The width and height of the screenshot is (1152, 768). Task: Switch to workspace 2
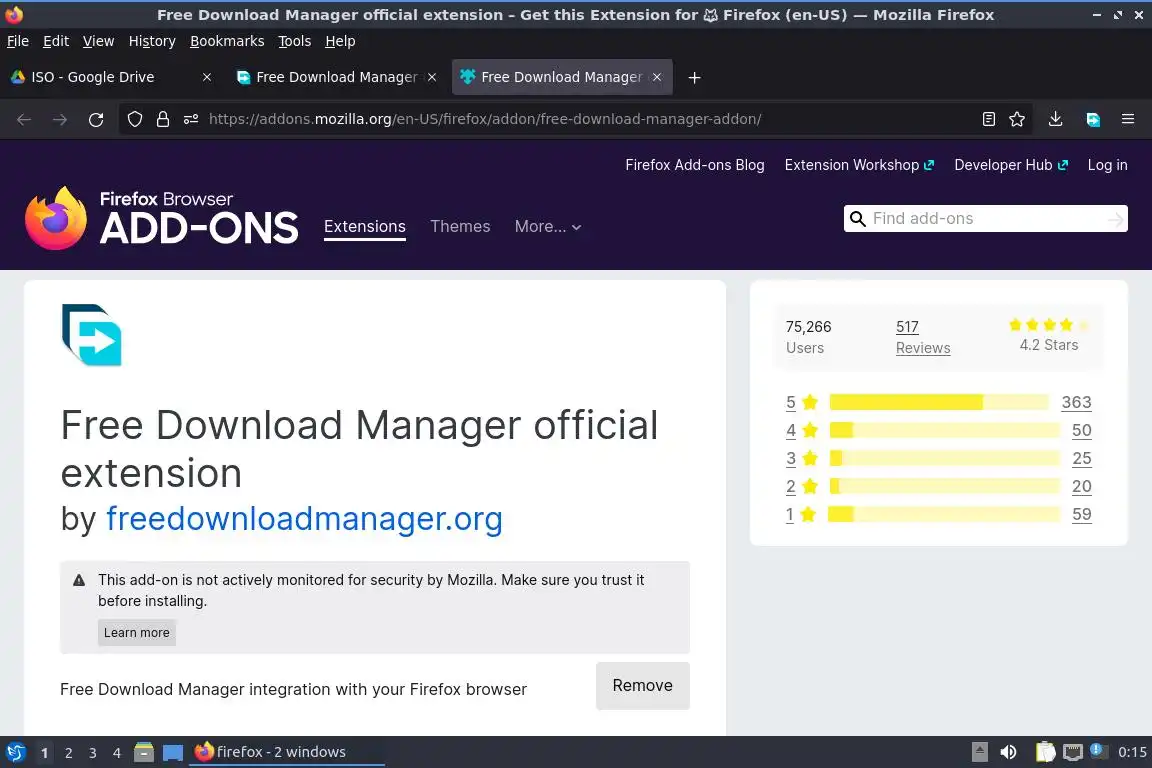click(68, 753)
